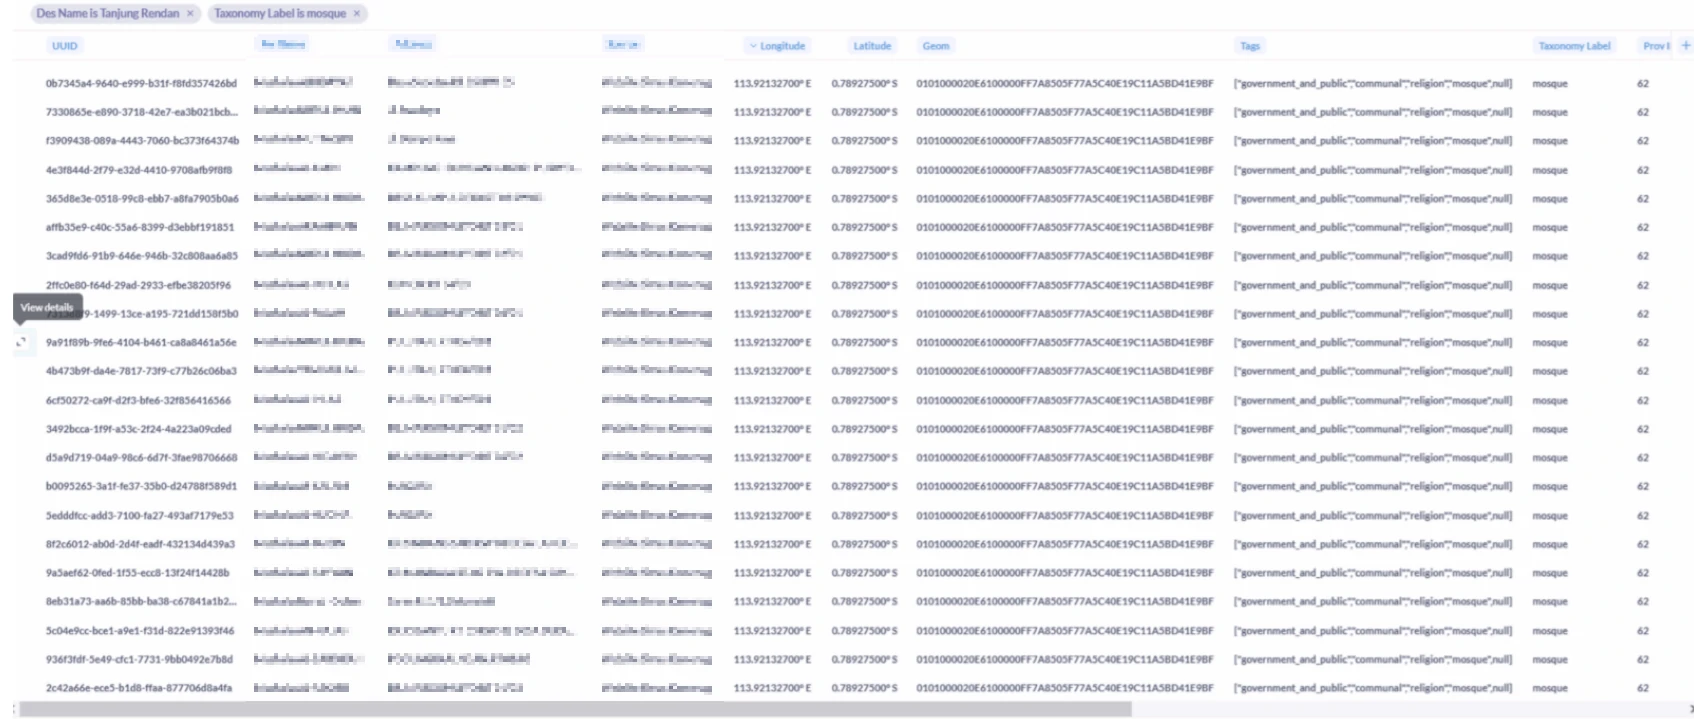The width and height of the screenshot is (1694, 719).
Task: Open the Latitude column header menu
Action: (871, 46)
